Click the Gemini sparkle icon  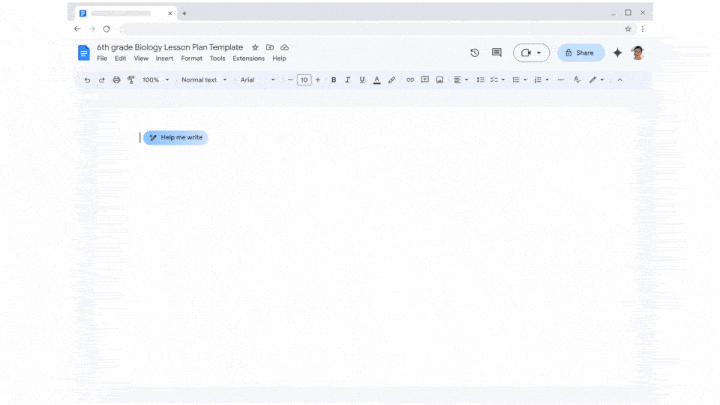617,53
